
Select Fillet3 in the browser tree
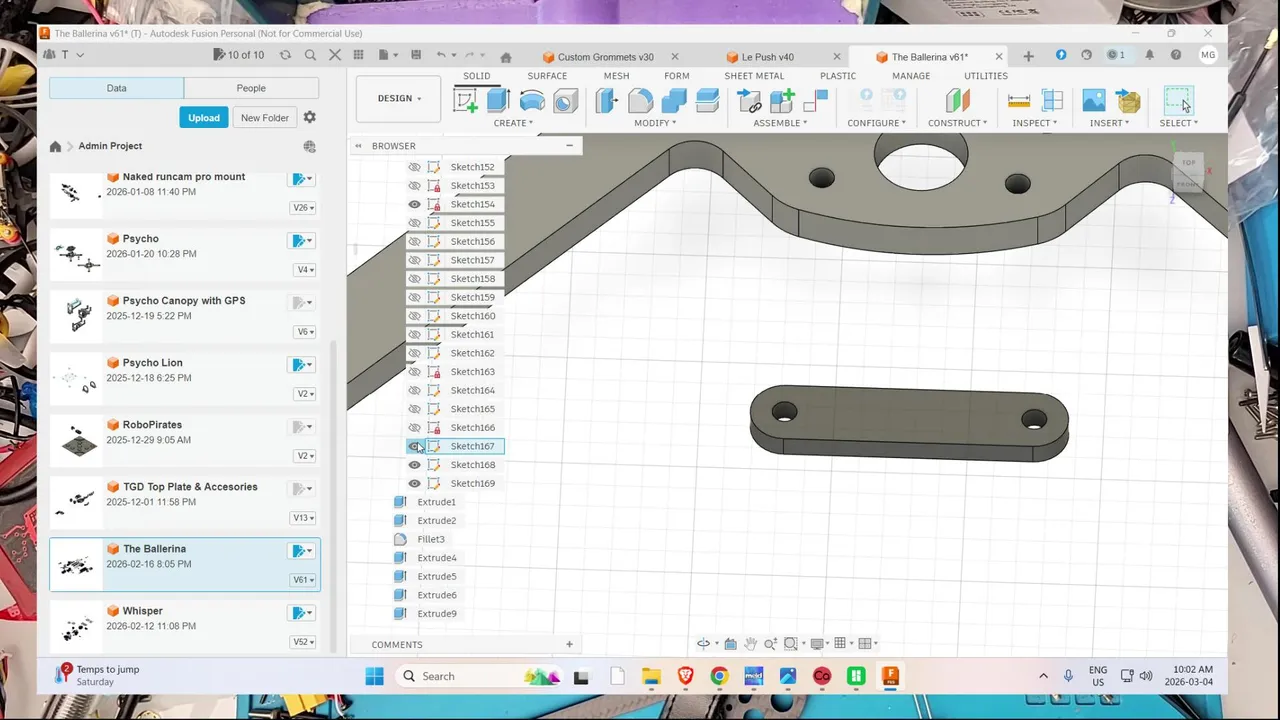(431, 539)
